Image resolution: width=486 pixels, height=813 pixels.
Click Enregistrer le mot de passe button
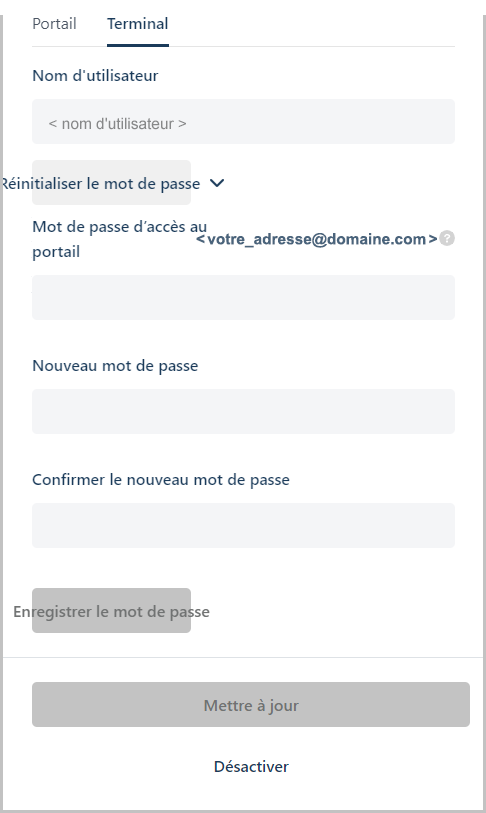click(112, 611)
